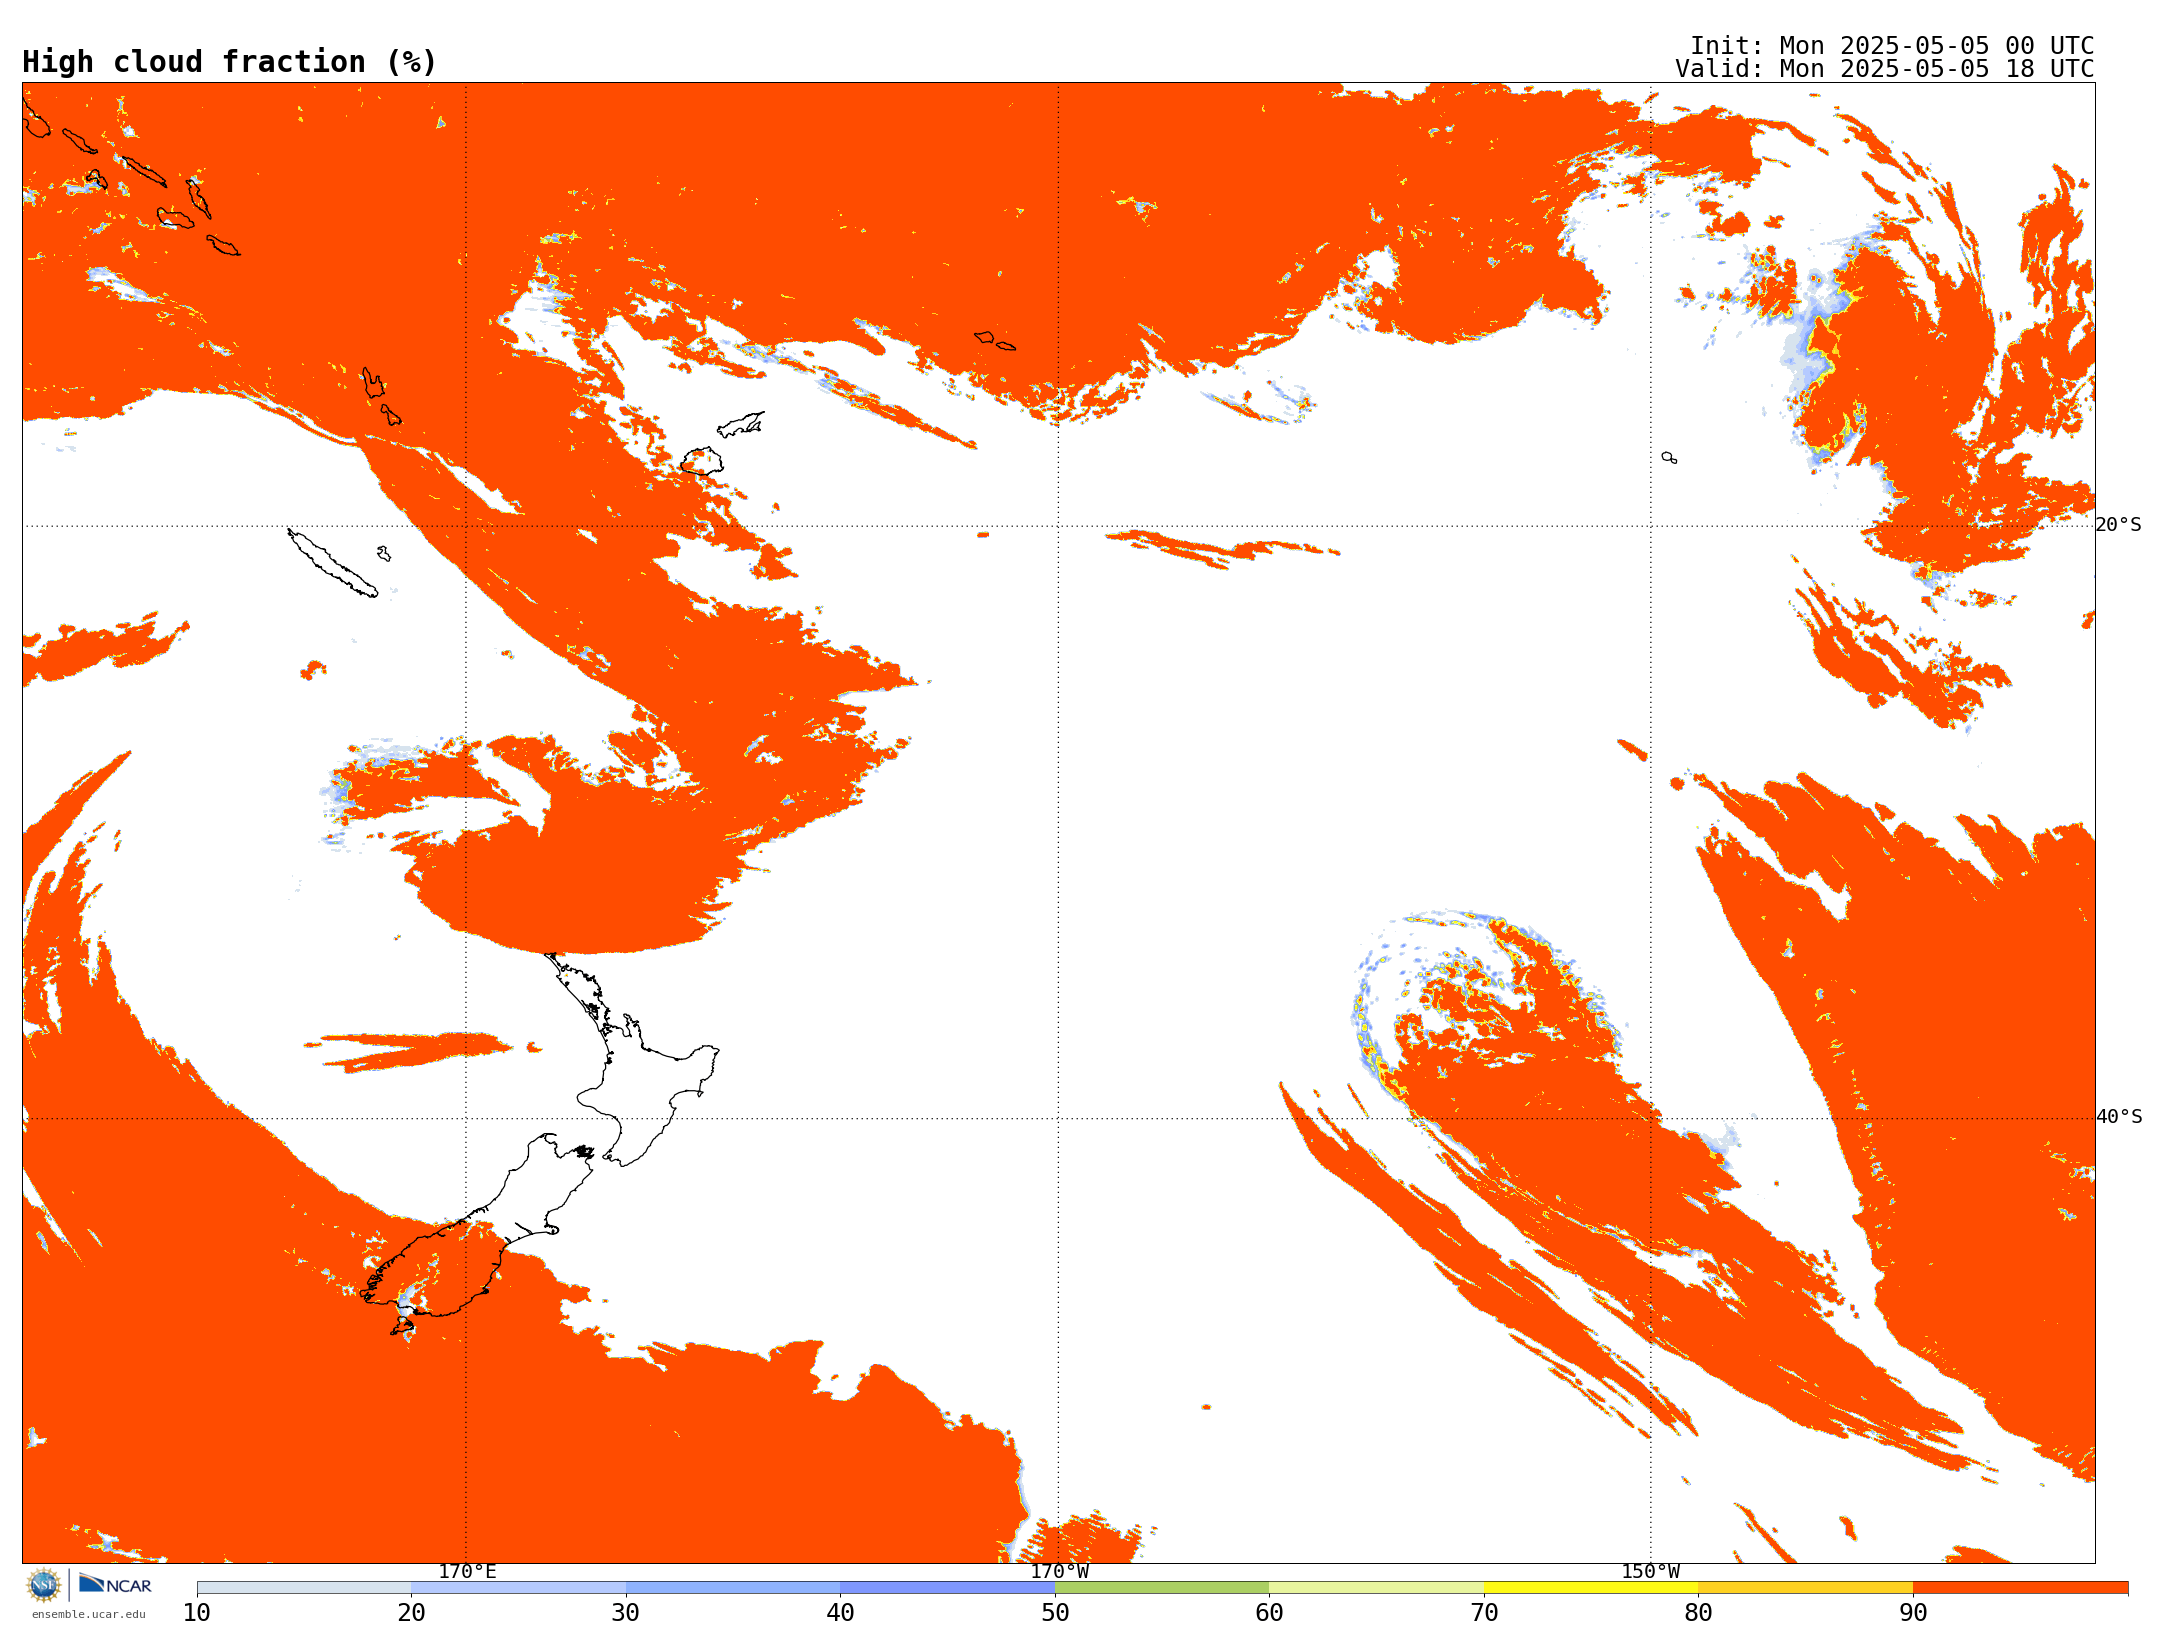Click the orange-red 90+ colorbar segment
This screenshot has height=1626, width=2160.
[2020, 1587]
